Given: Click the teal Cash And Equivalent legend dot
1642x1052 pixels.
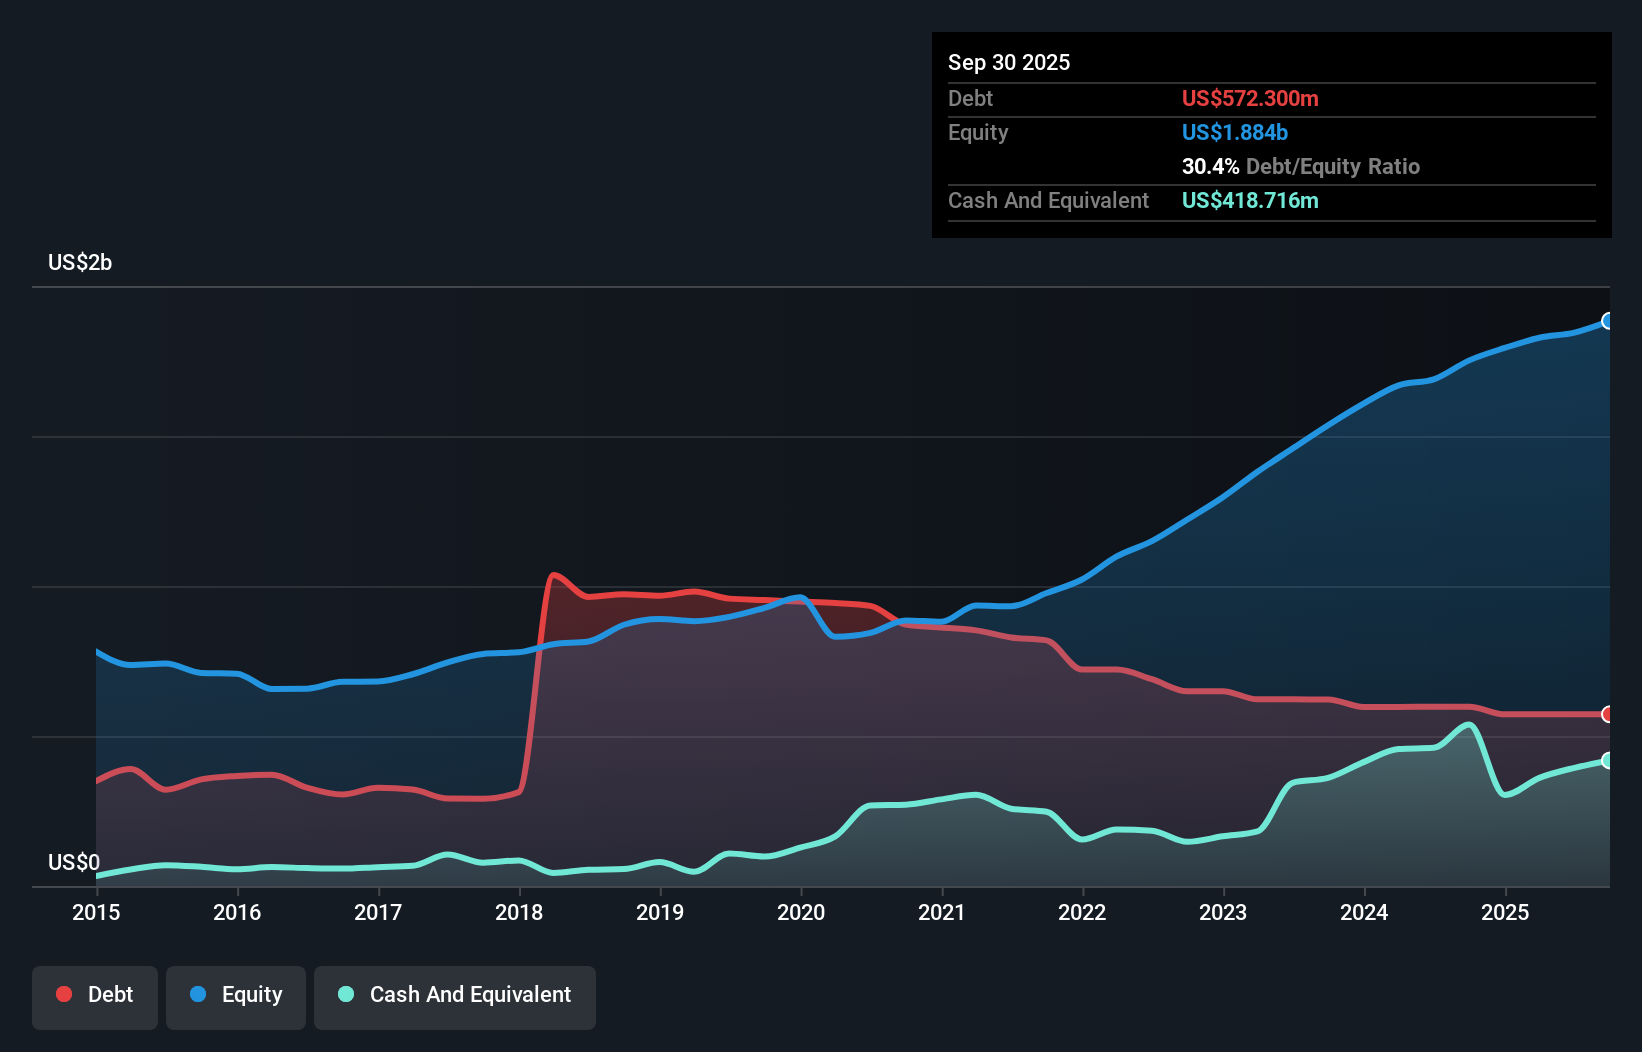Looking at the screenshot, I should [x=345, y=994].
